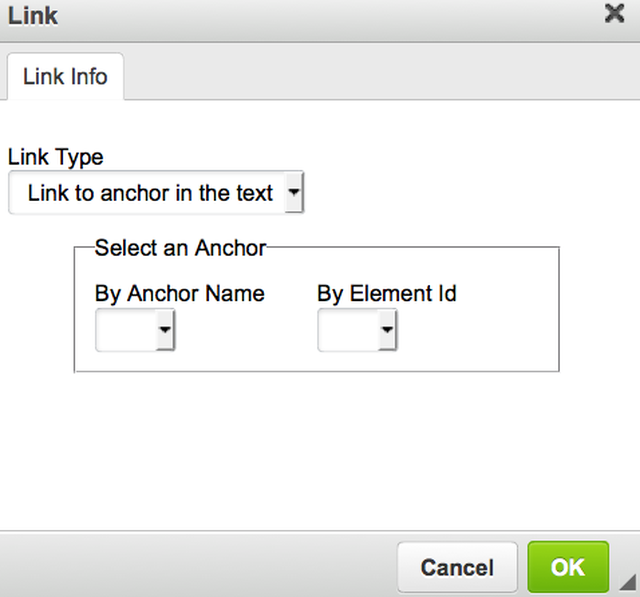Screen dimensions: 640x597
Task: Click the Link Type label
Action: tap(55, 157)
